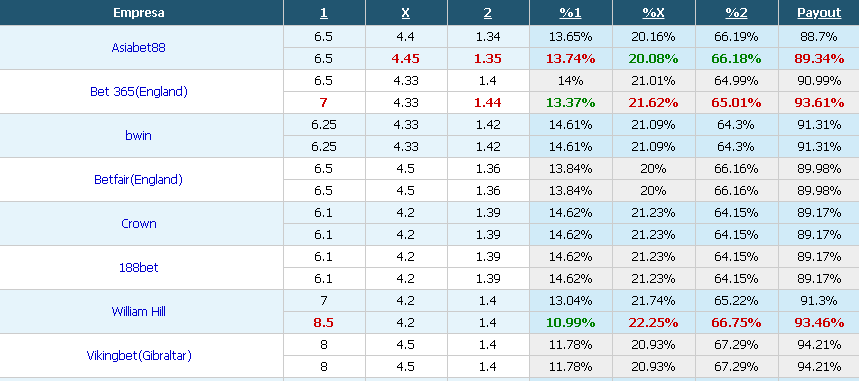Sort by Payout column header
Viewport: 859px width, 381px height.
pyautogui.click(x=819, y=13)
